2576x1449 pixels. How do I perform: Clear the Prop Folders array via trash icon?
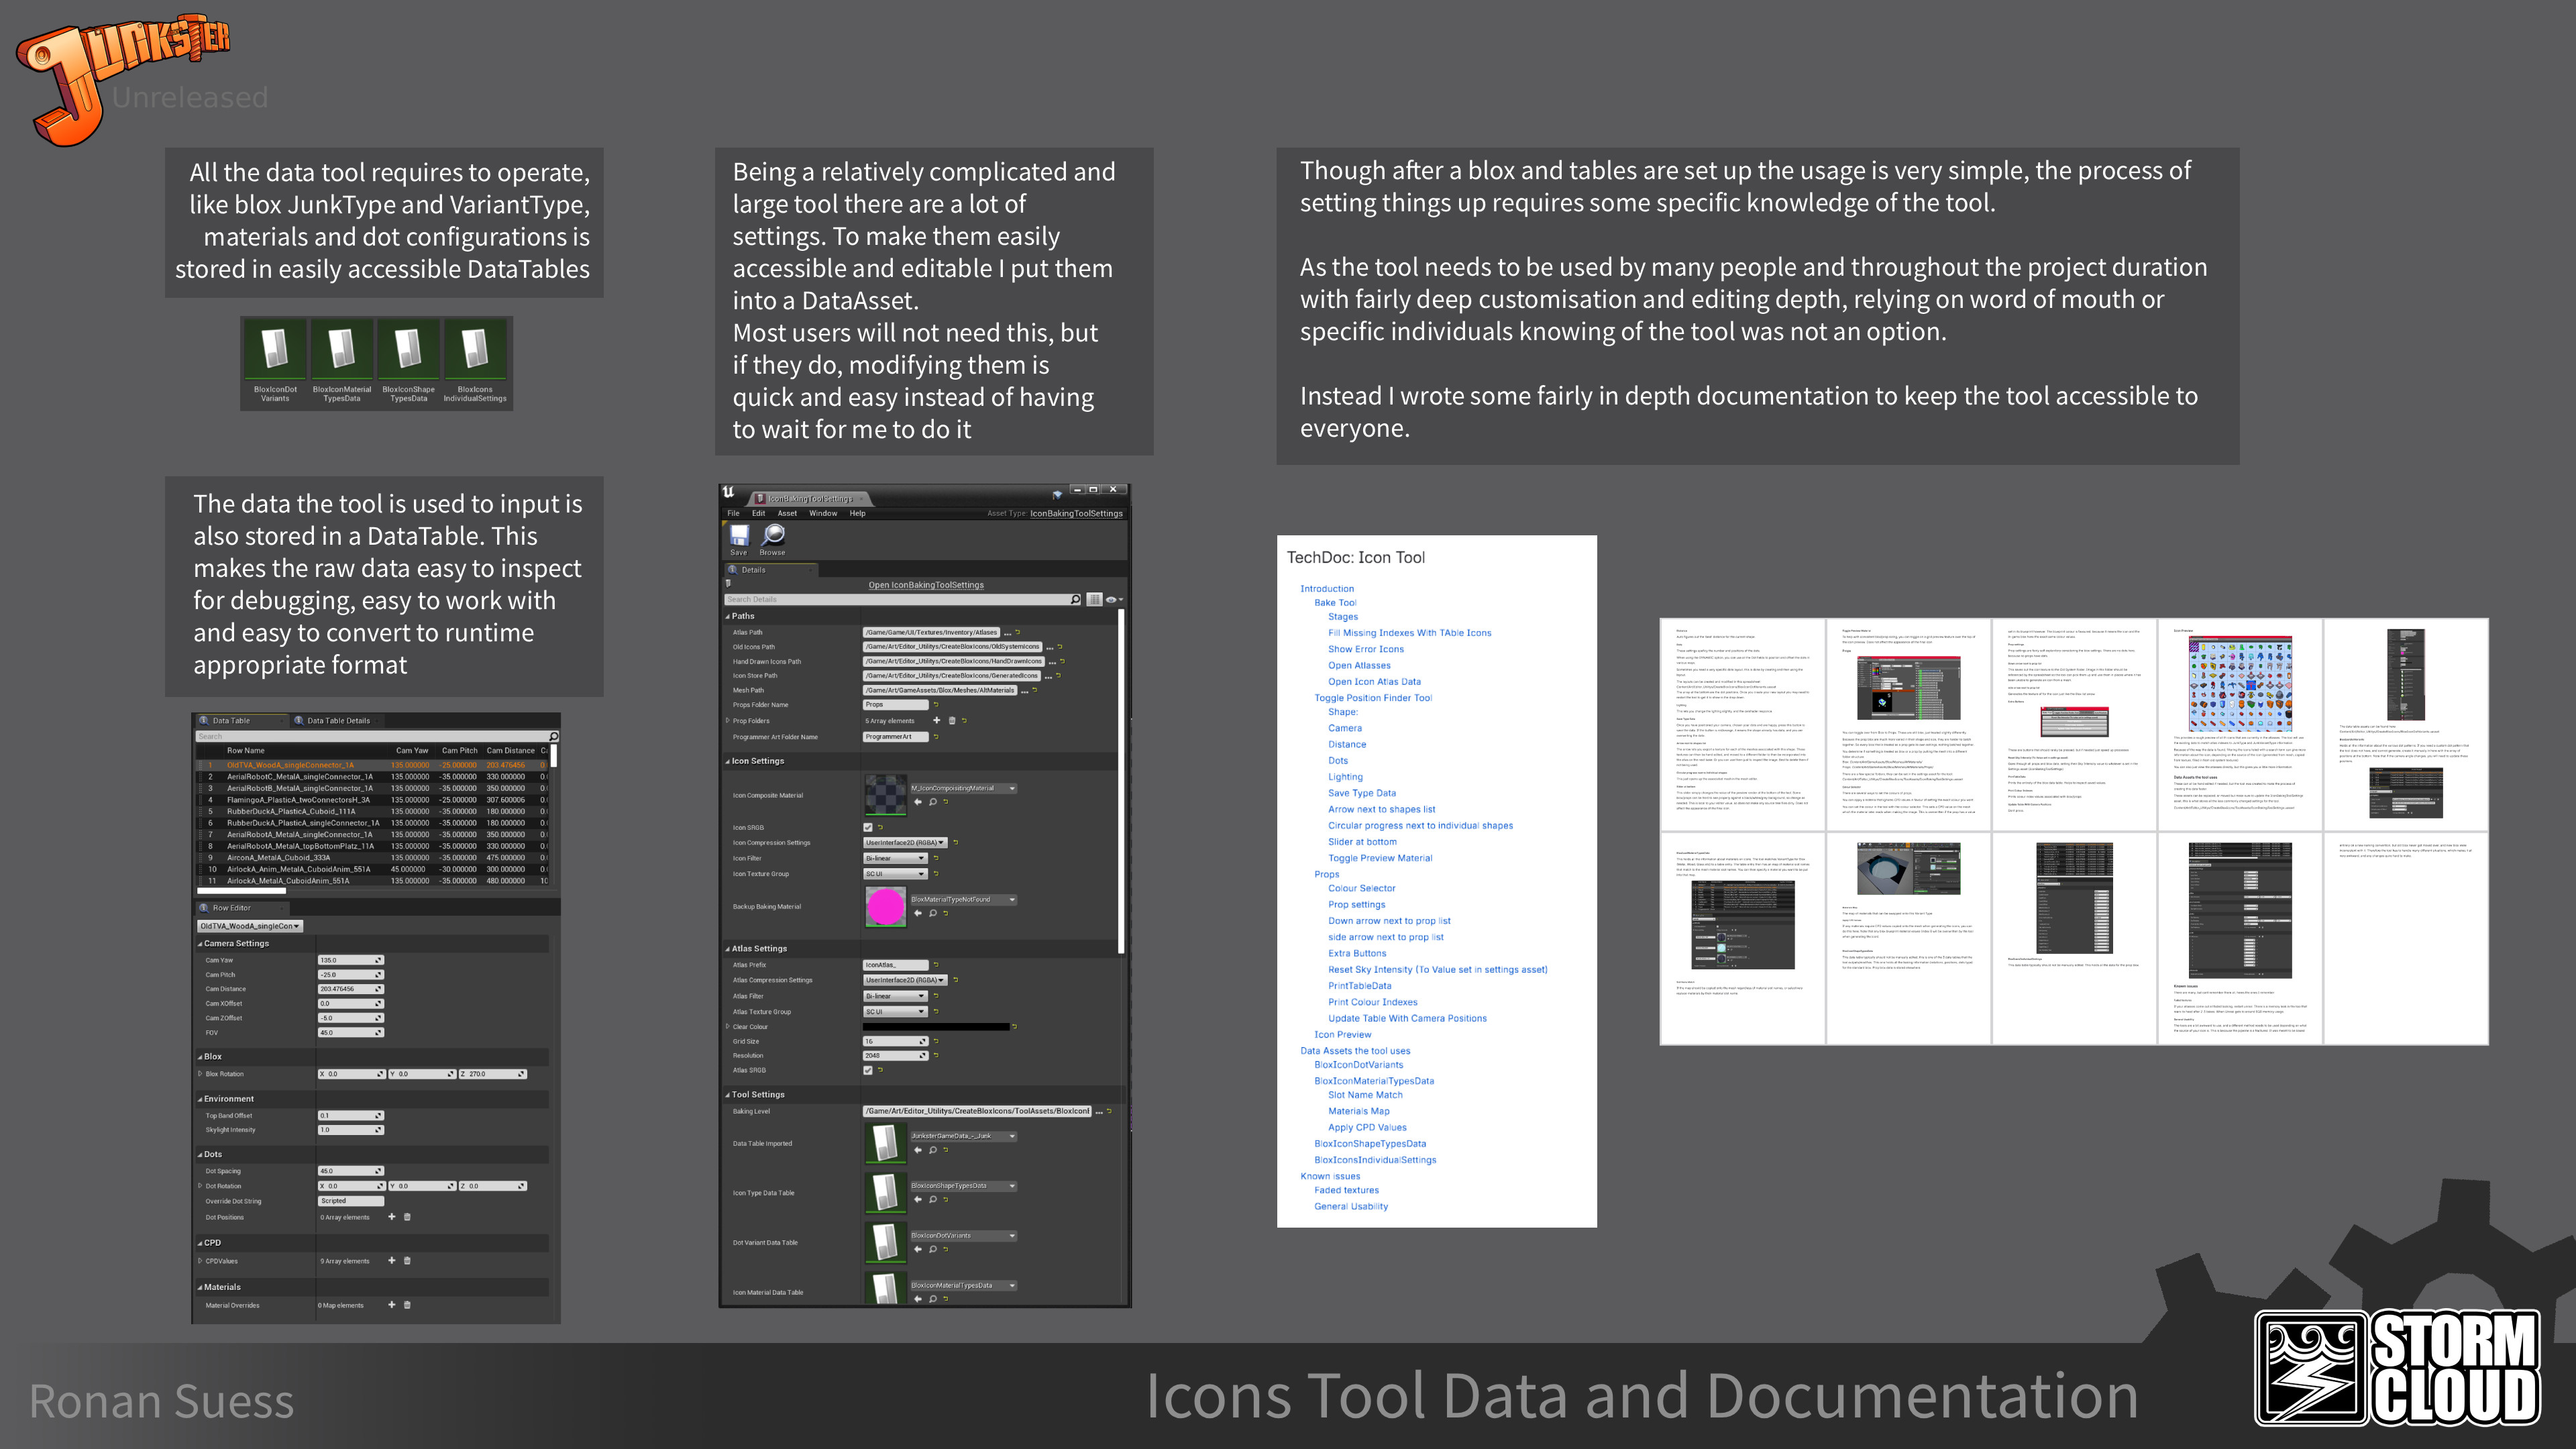[952, 721]
